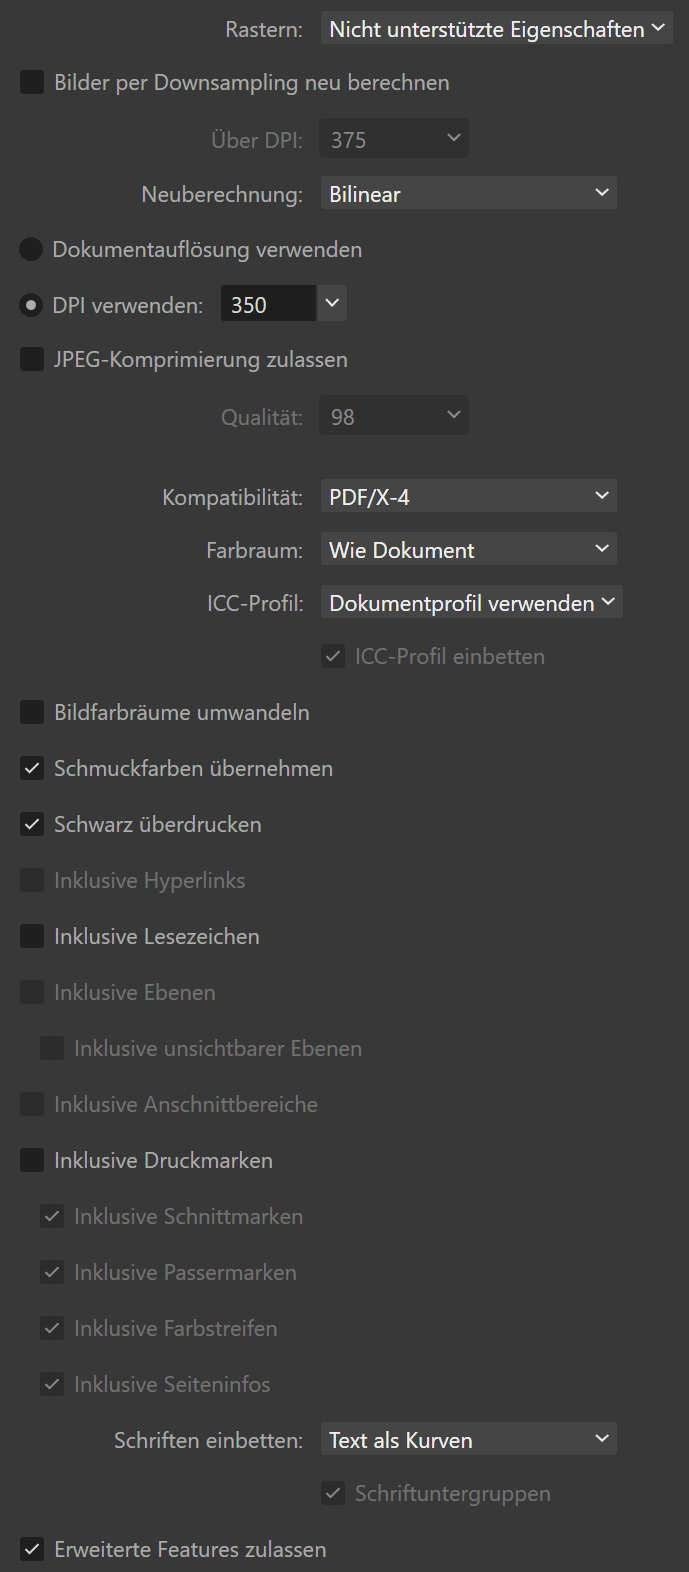Open the Neuberechnung Bilinear dropdown

click(x=468, y=193)
